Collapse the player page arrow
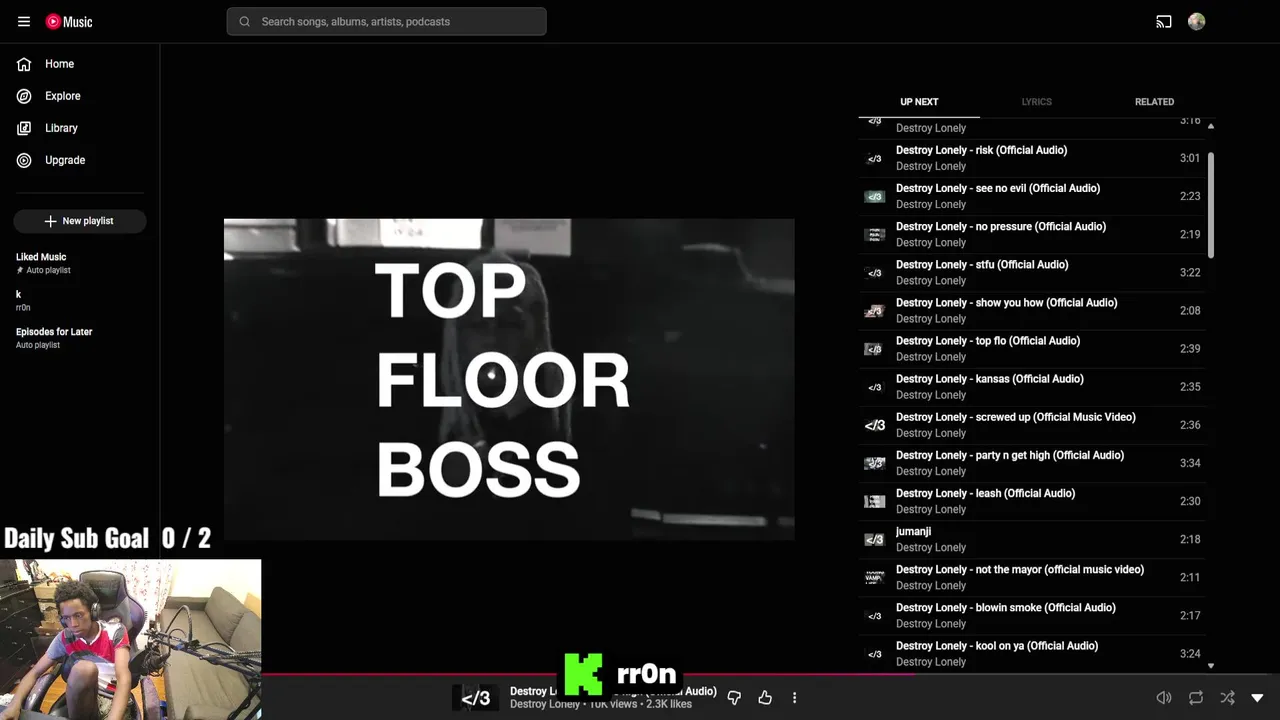Screen dimensions: 1280x720 click(1257, 697)
